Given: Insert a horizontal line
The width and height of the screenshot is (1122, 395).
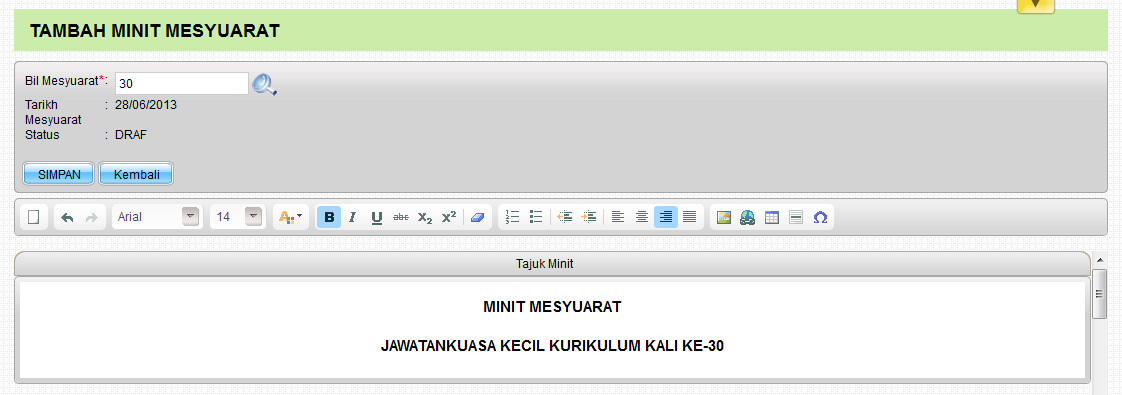Looking at the screenshot, I should point(796,217).
